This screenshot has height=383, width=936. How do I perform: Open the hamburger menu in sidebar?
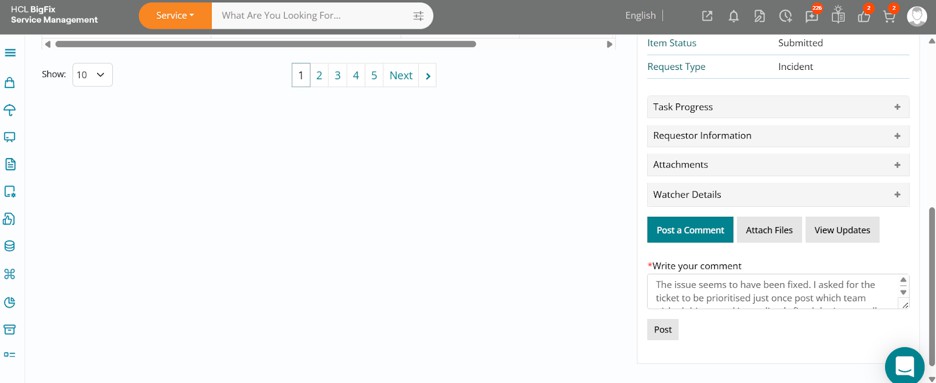pos(10,52)
